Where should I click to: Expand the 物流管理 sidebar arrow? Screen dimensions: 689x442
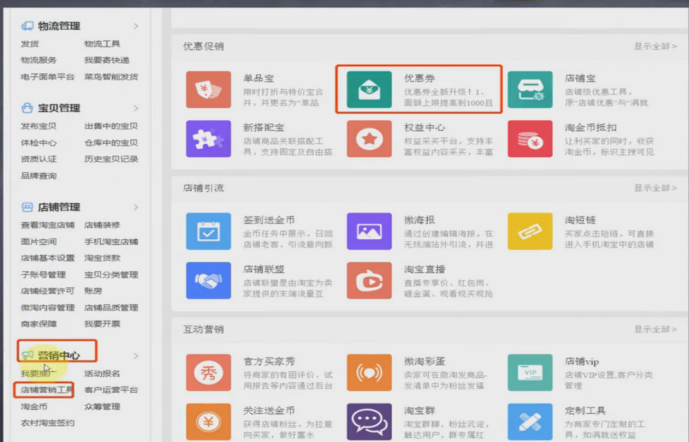click(x=135, y=25)
